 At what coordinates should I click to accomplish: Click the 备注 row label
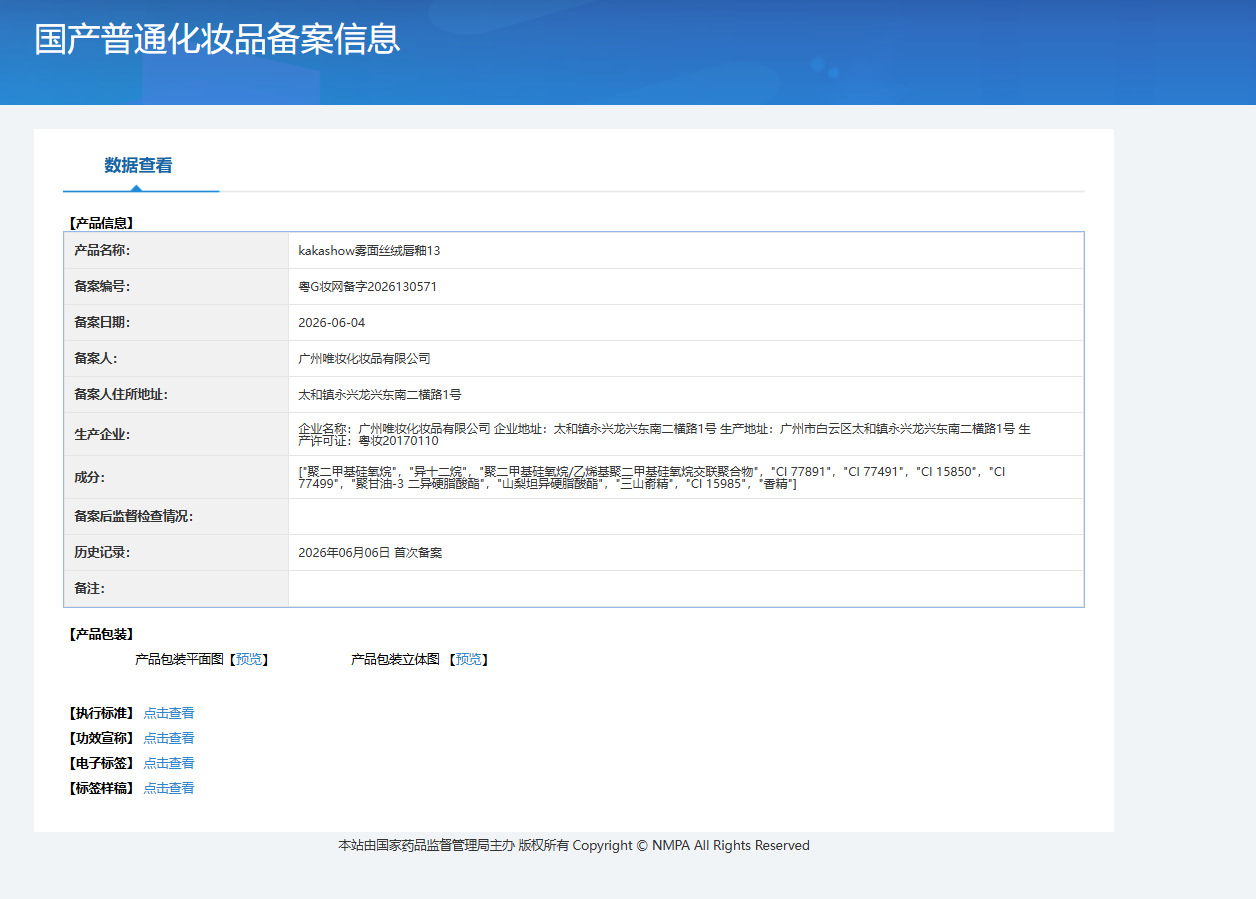[x=89, y=589]
